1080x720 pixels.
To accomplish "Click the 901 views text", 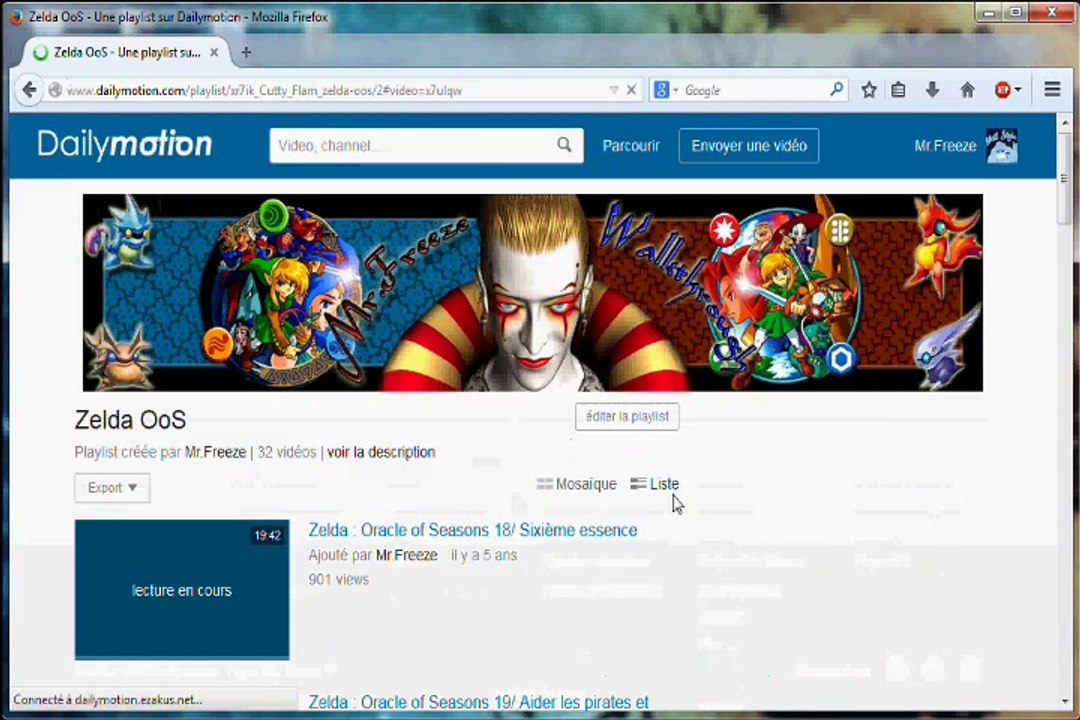I will 338,579.
